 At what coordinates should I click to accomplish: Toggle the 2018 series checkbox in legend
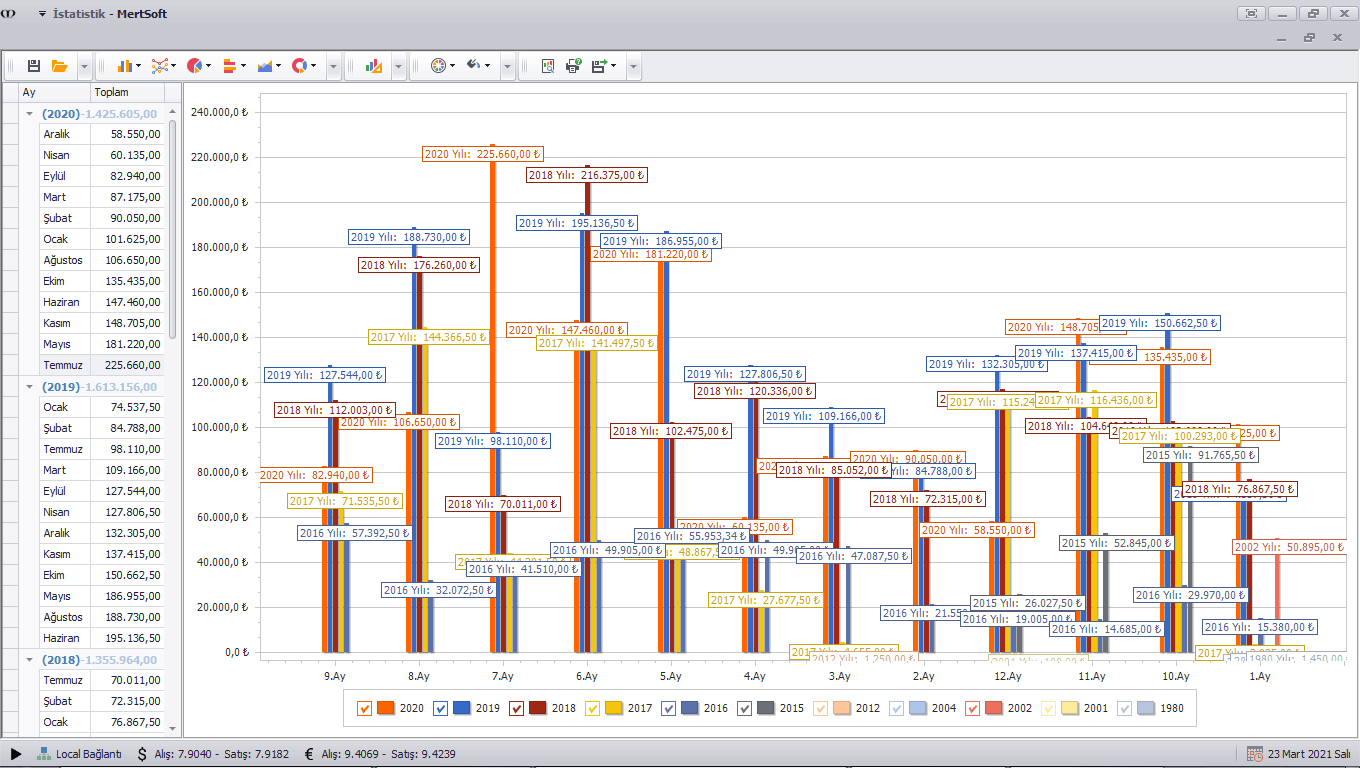(x=518, y=708)
